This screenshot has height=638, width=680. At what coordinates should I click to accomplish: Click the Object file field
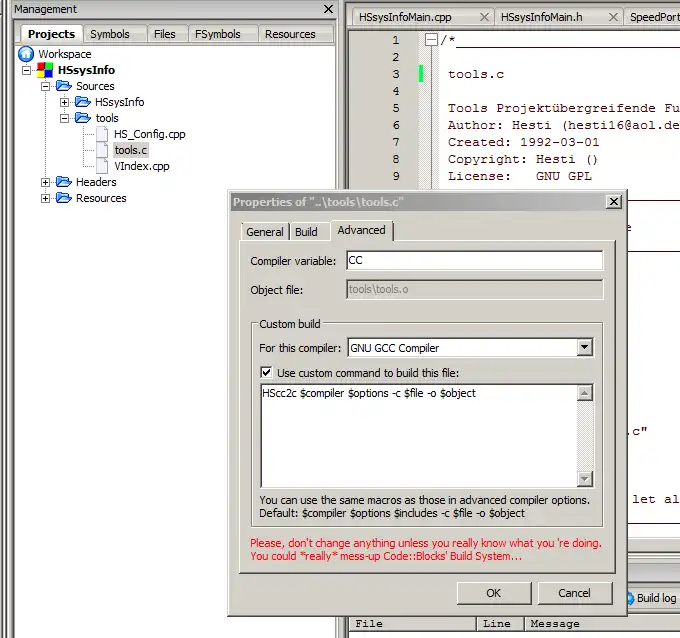click(474, 289)
